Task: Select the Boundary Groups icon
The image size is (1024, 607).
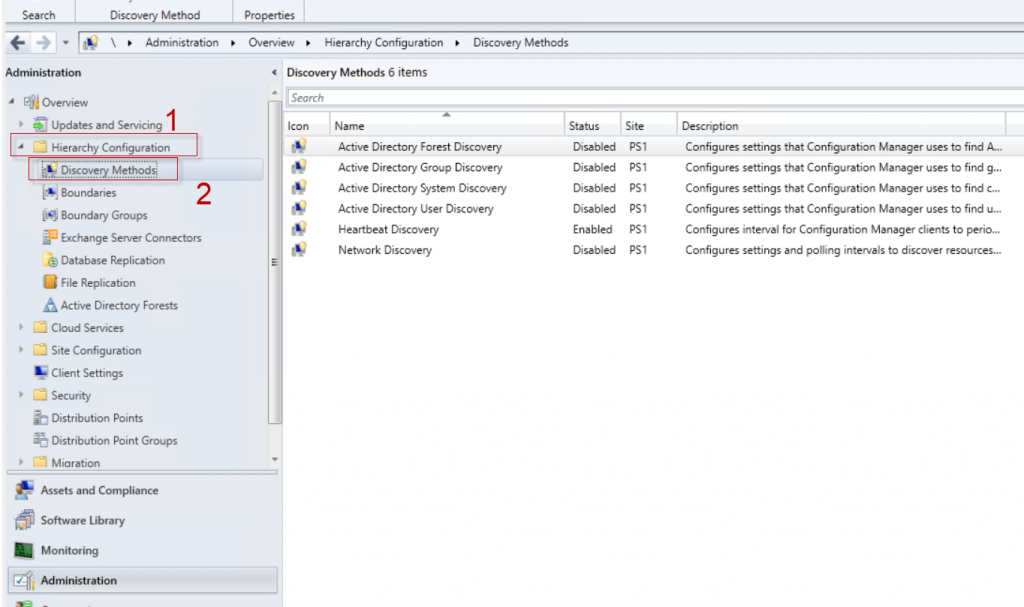Action: pos(50,214)
